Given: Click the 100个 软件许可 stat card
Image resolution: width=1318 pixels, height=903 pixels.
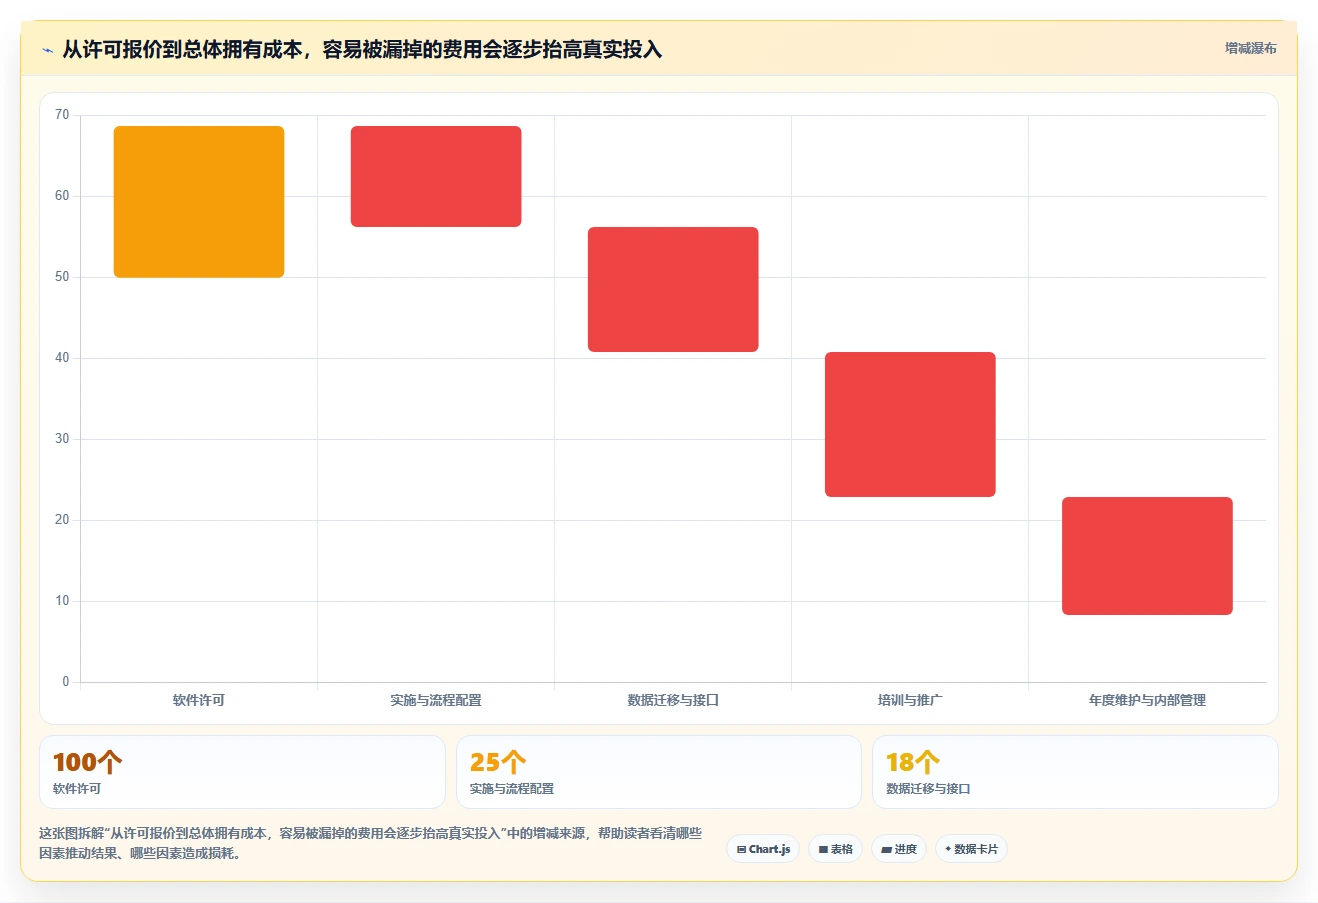Looking at the screenshot, I should (x=242, y=772).
